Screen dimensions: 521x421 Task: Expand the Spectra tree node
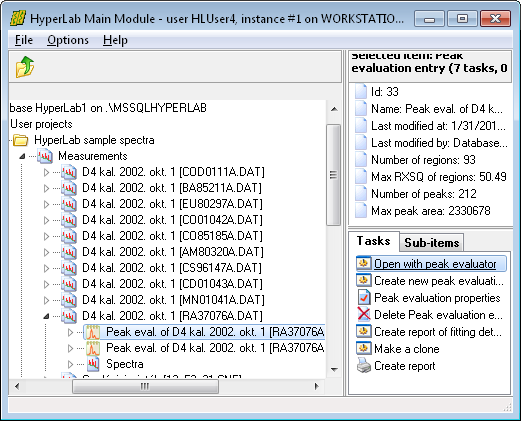click(x=70, y=364)
